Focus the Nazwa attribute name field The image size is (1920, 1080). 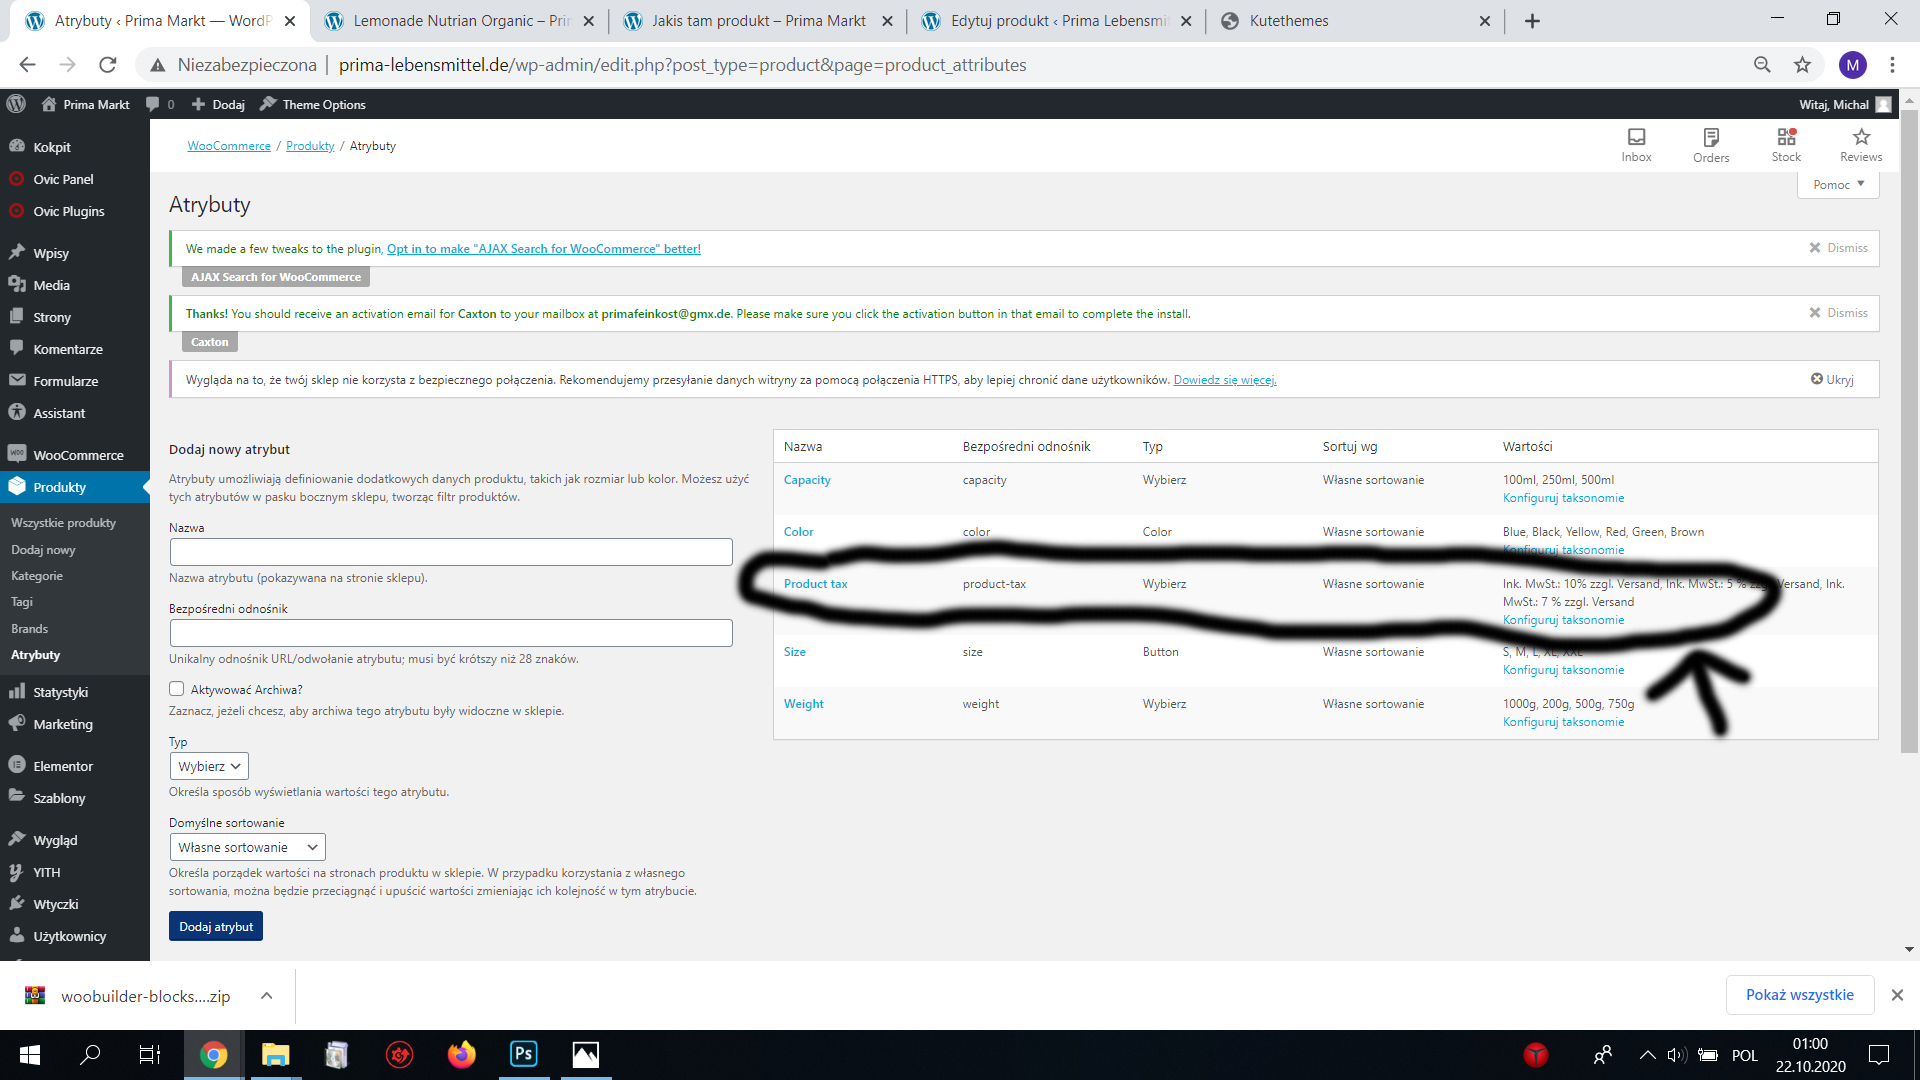click(x=451, y=552)
